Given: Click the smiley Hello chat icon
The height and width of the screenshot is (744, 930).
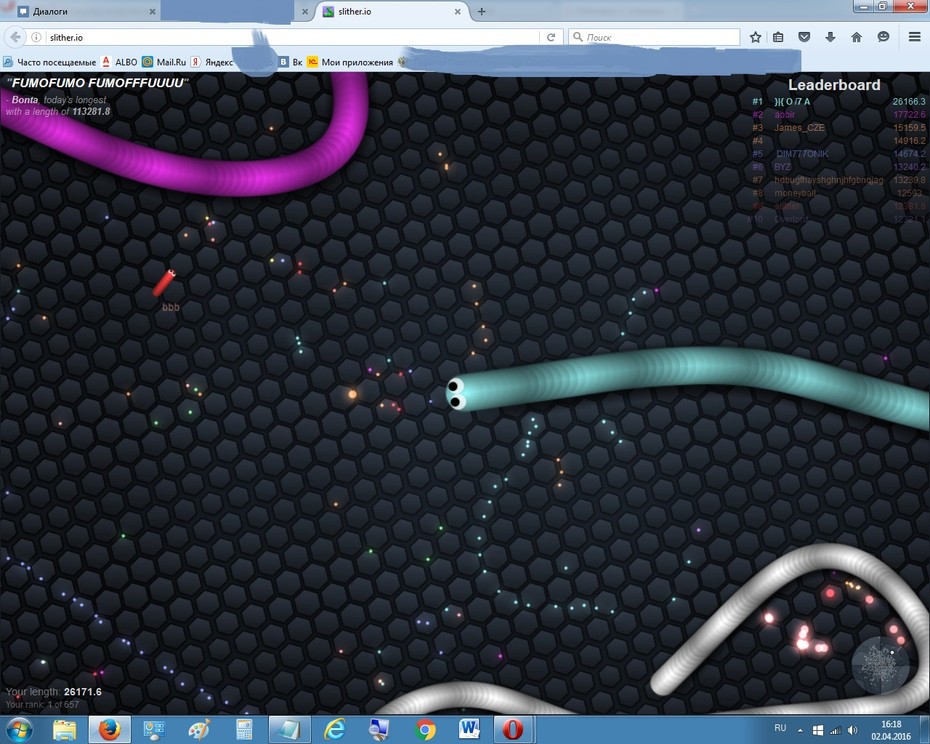Looking at the screenshot, I should point(883,37).
